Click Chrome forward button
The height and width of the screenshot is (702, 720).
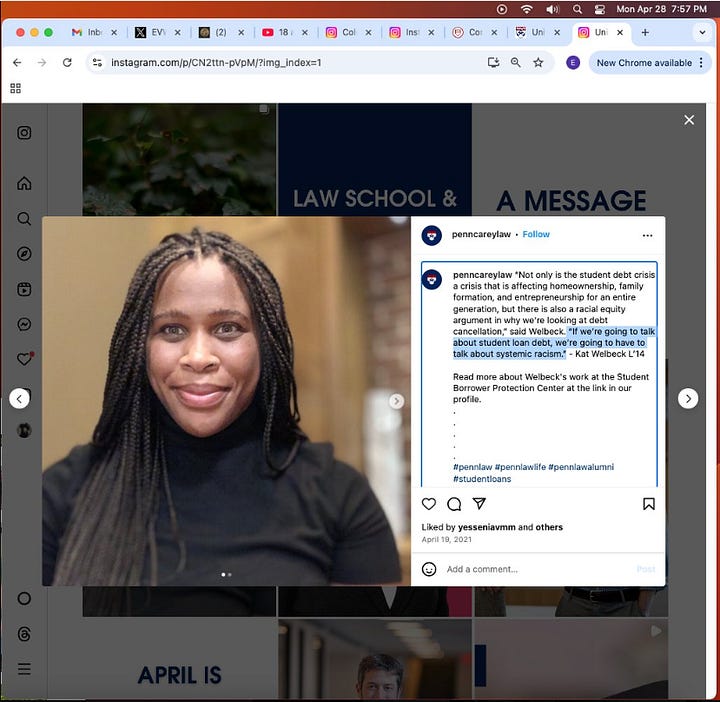pos(42,62)
